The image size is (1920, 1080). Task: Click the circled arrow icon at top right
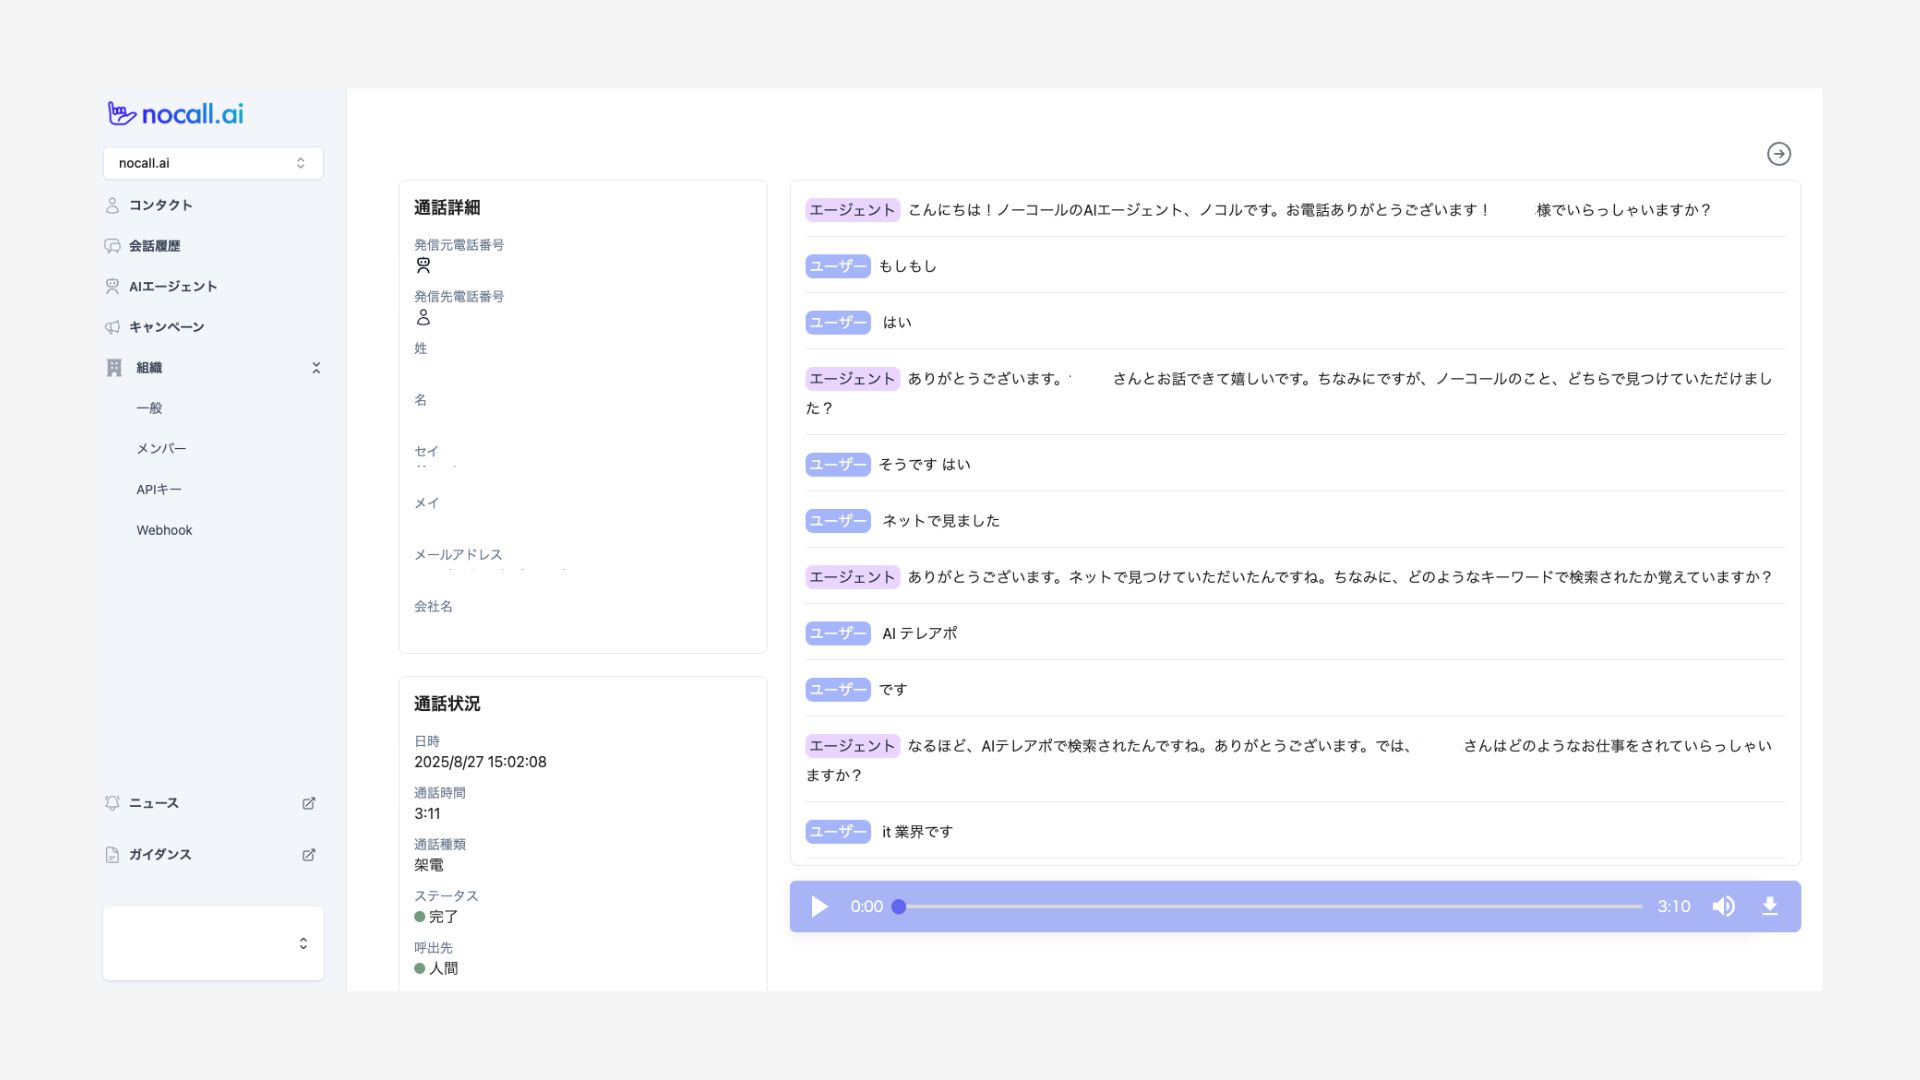coord(1778,154)
